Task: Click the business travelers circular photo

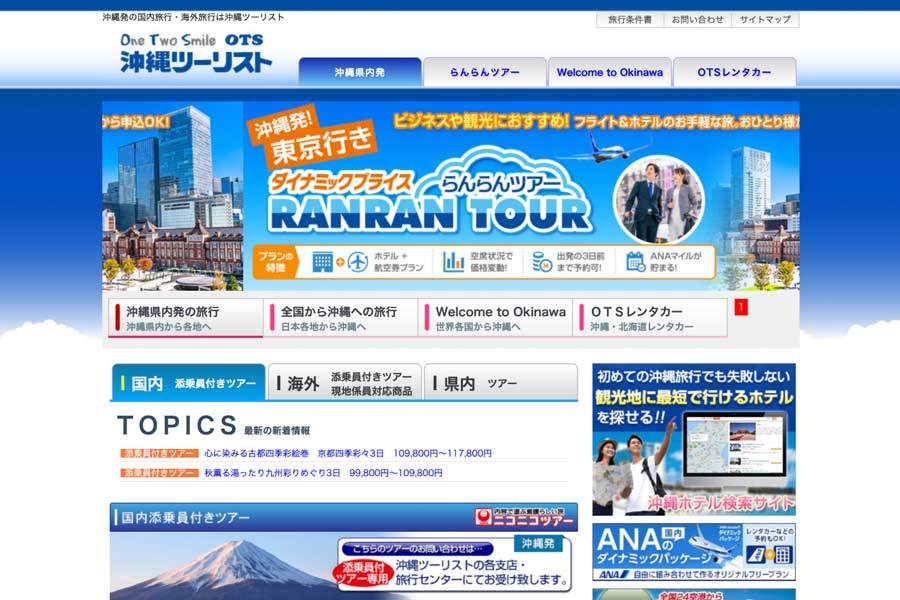Action: tap(658, 200)
